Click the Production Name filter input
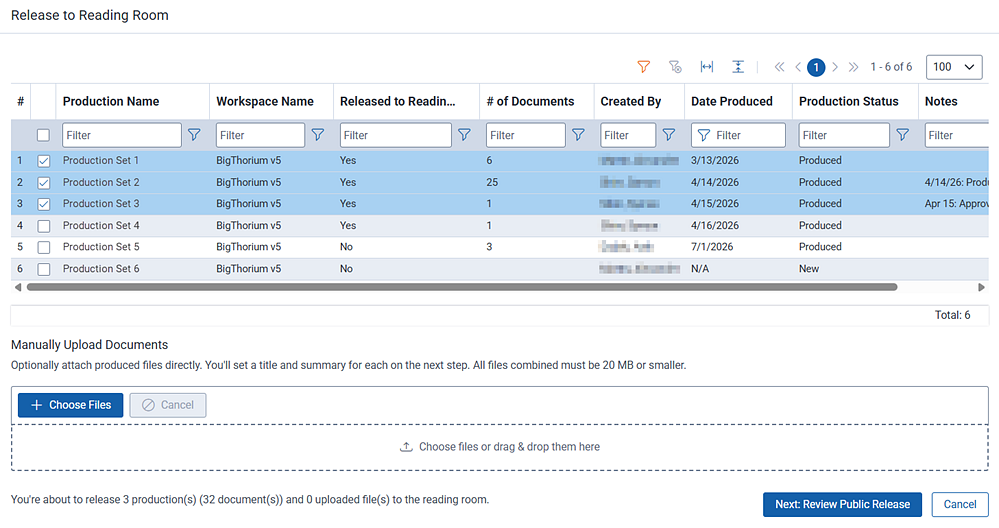The height and width of the screenshot is (528, 999). point(122,135)
